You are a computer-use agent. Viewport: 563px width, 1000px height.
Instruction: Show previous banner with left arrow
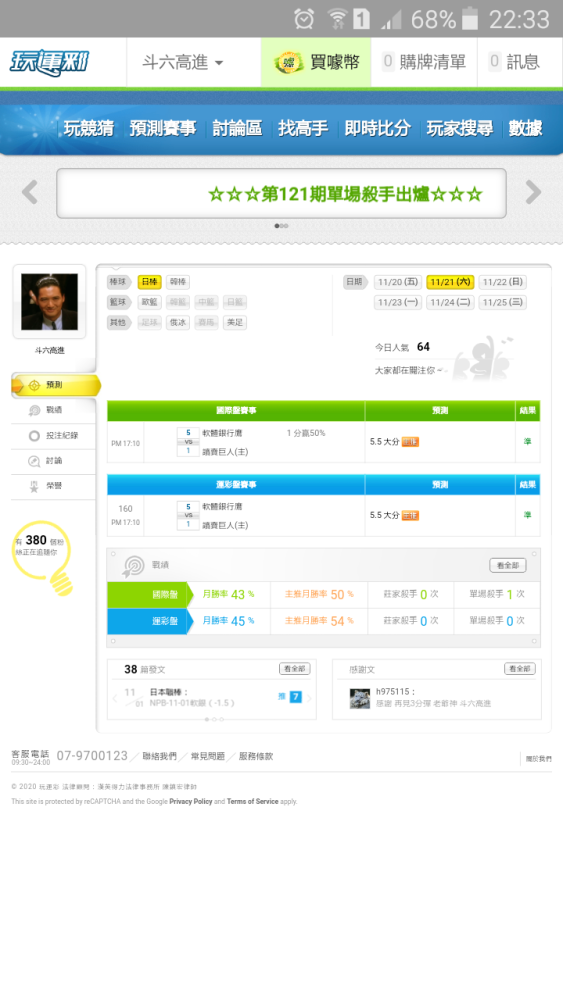coord(30,192)
